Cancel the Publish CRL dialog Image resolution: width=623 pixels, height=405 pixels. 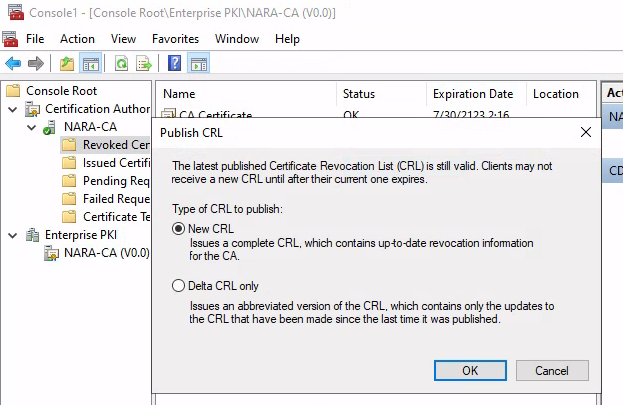(x=551, y=370)
